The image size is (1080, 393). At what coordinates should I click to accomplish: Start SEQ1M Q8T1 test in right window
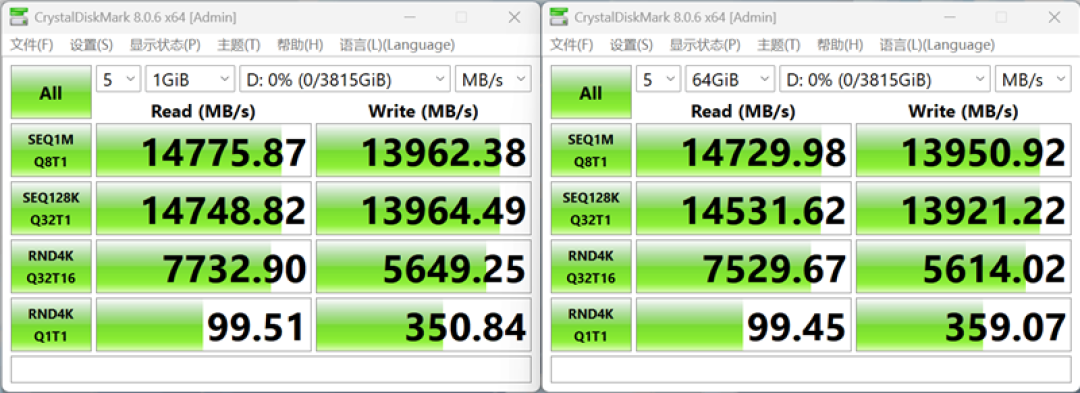tap(591, 150)
